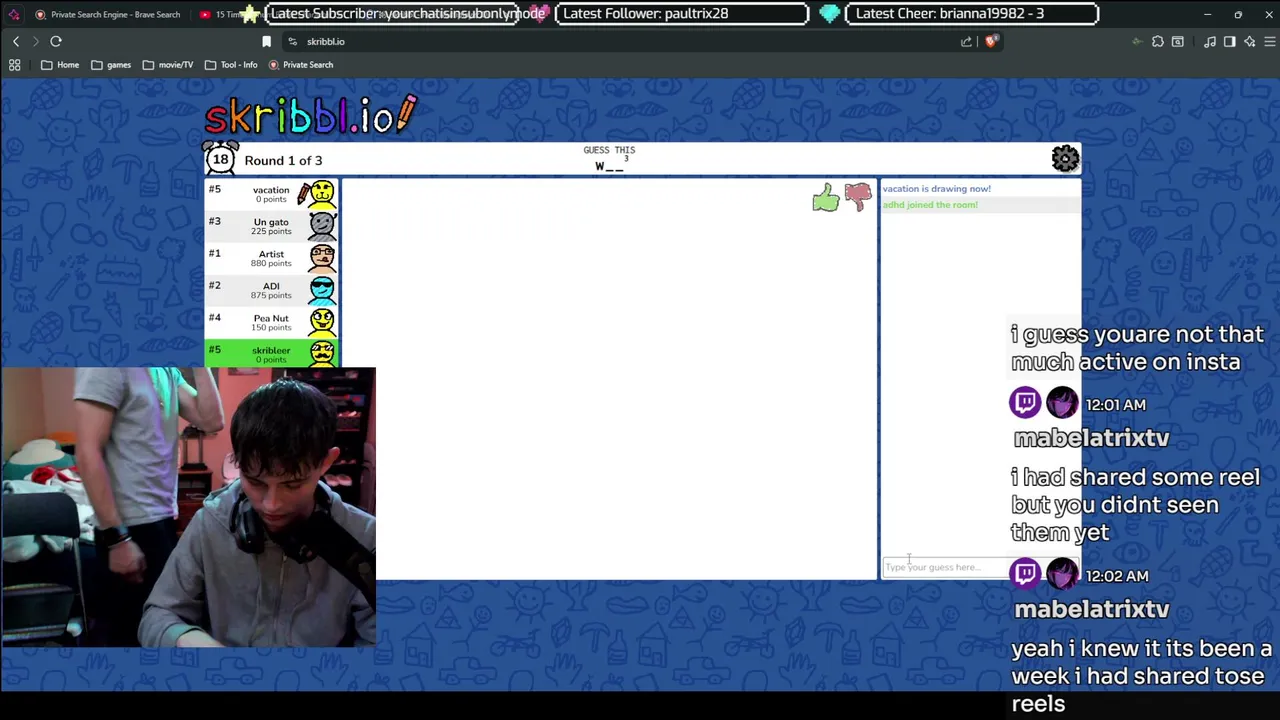
Task: Click Latest Cheer brianna19982 banner
Action: click(972, 14)
